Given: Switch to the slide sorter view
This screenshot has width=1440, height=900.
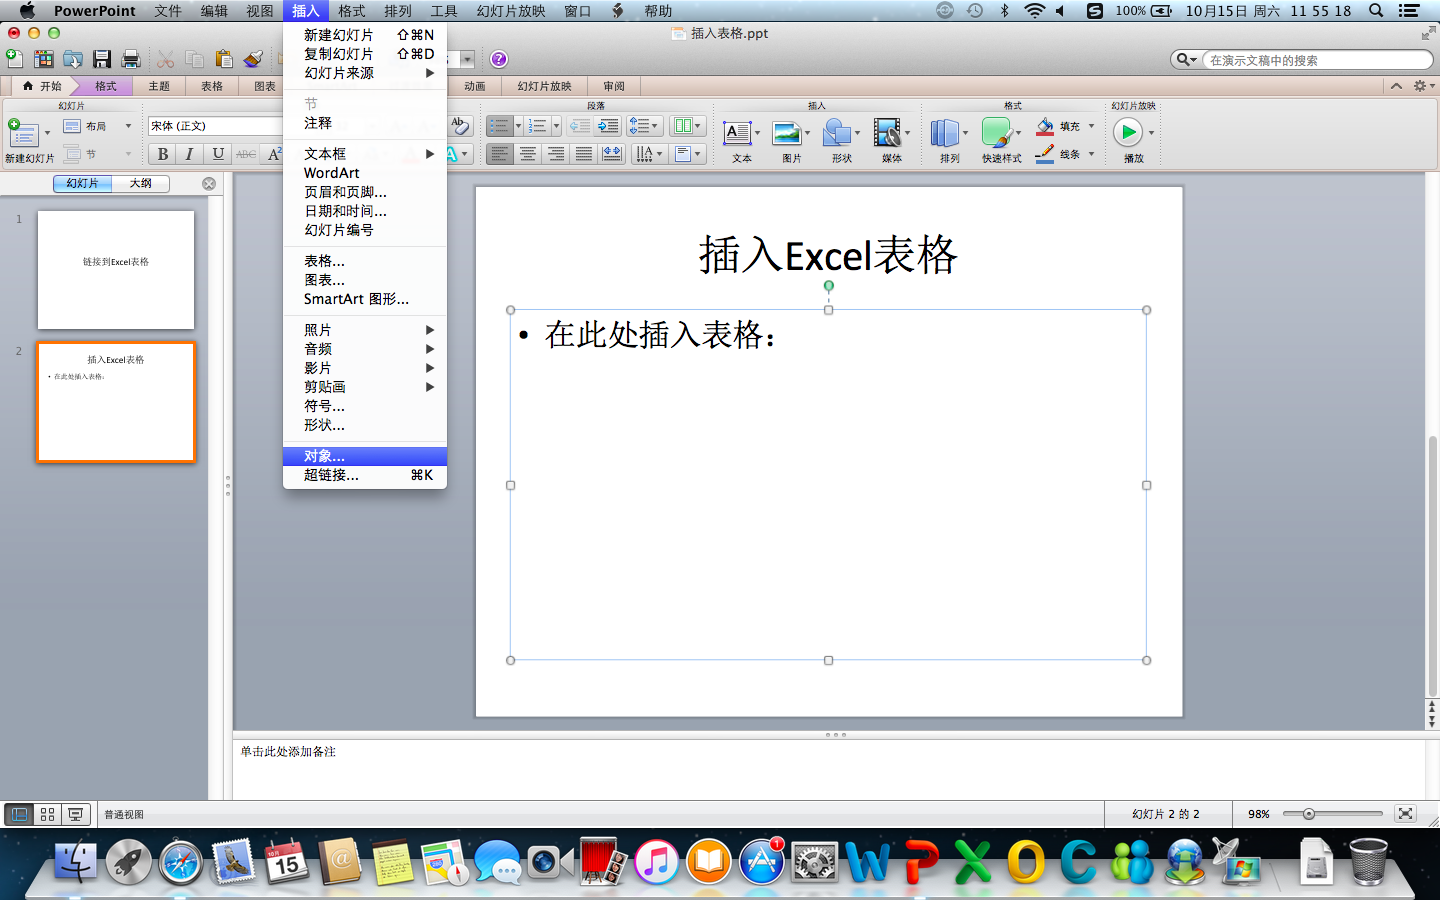Looking at the screenshot, I should (47, 814).
